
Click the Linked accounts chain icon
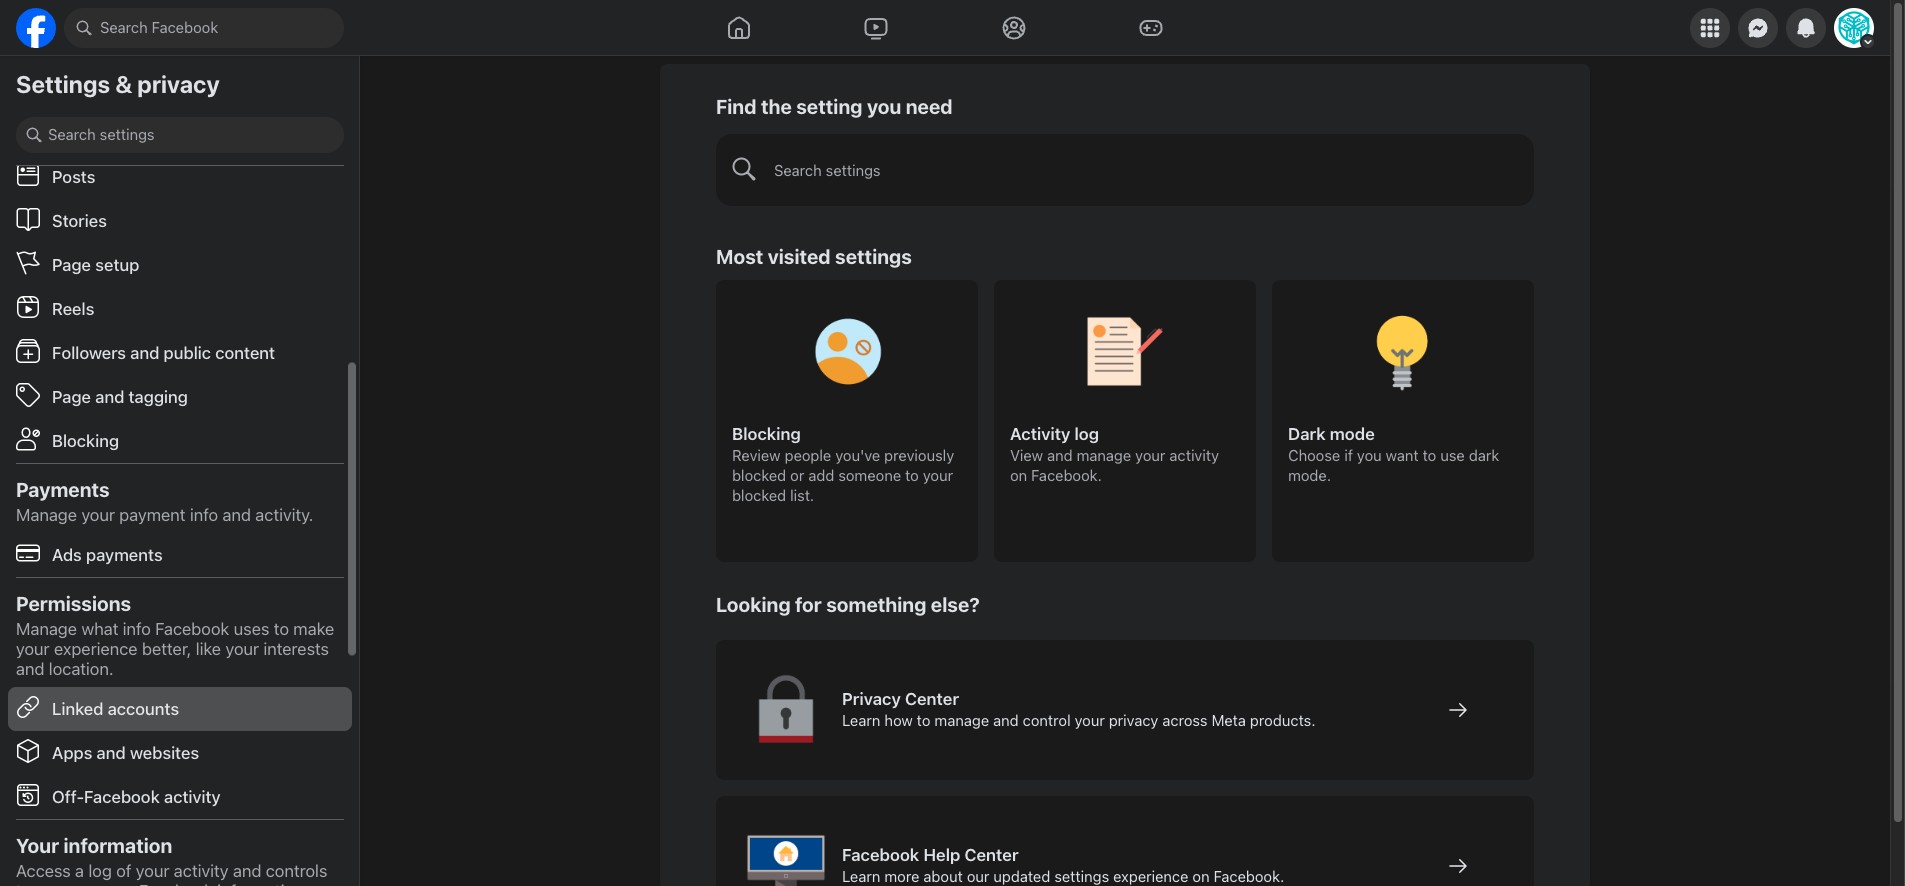(28, 708)
